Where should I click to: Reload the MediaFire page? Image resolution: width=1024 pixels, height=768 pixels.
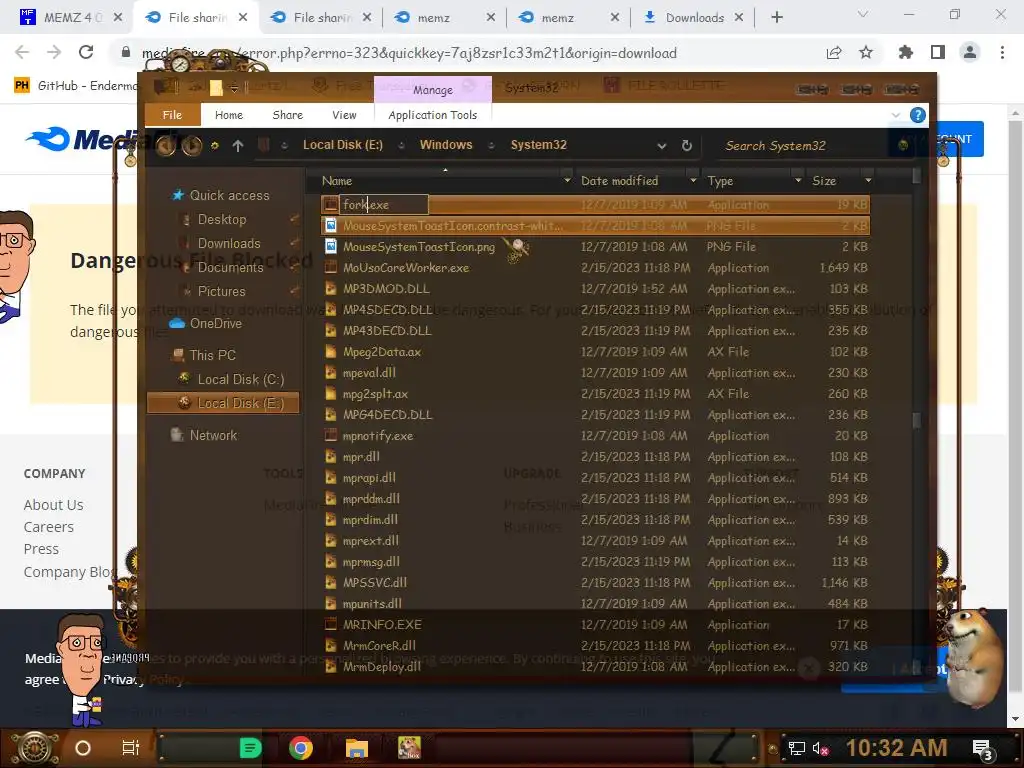[x=86, y=53]
